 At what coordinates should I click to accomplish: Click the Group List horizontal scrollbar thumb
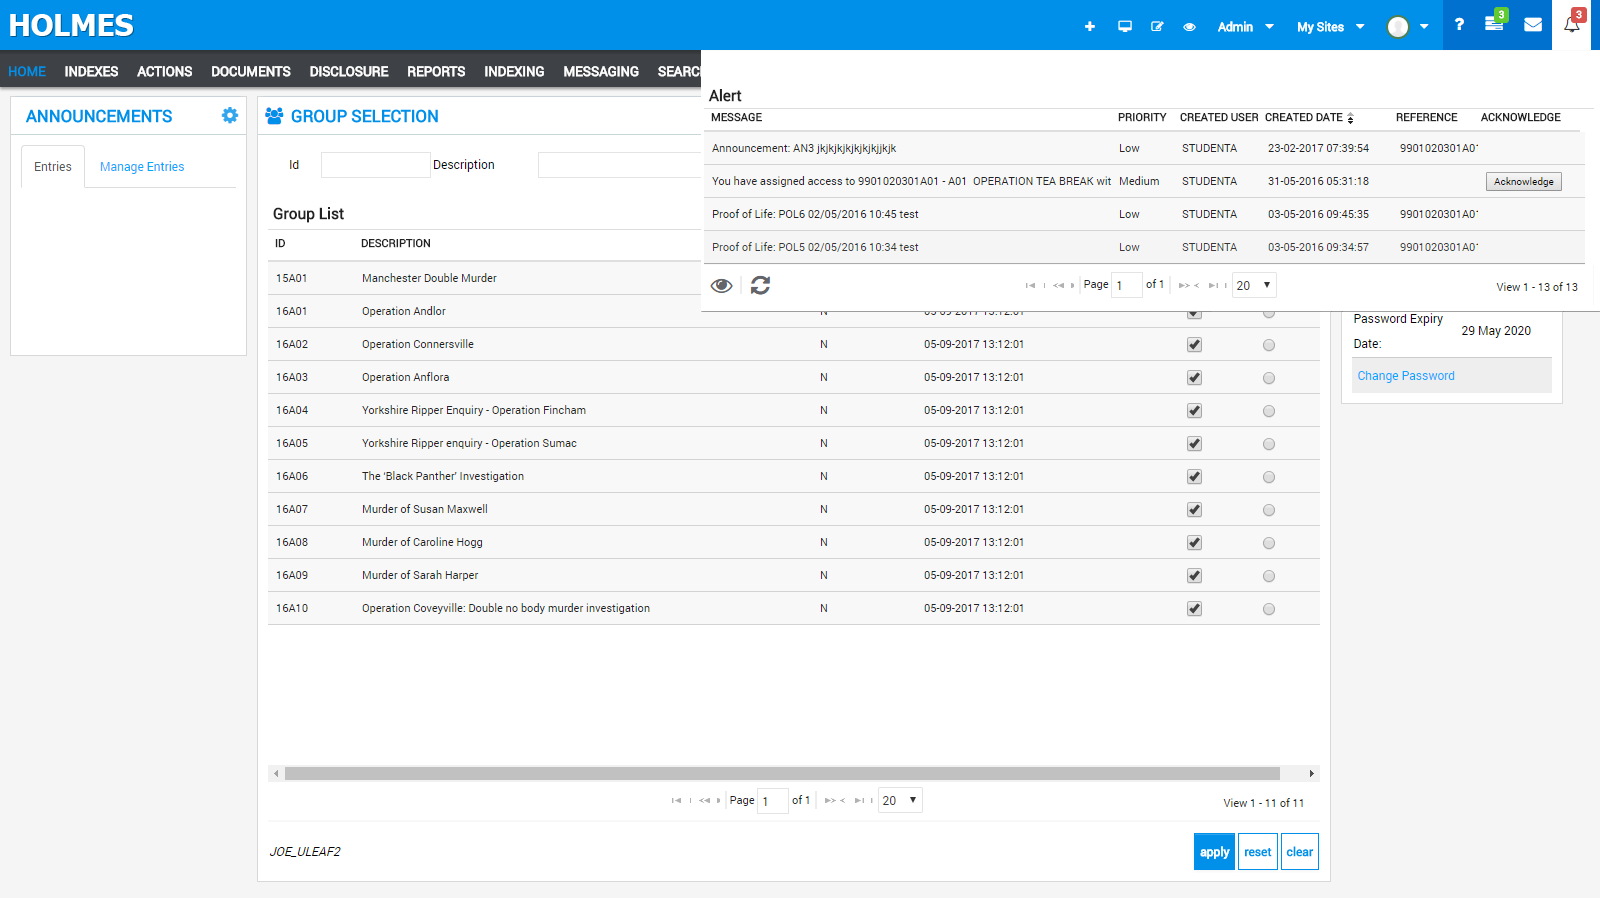pos(782,773)
